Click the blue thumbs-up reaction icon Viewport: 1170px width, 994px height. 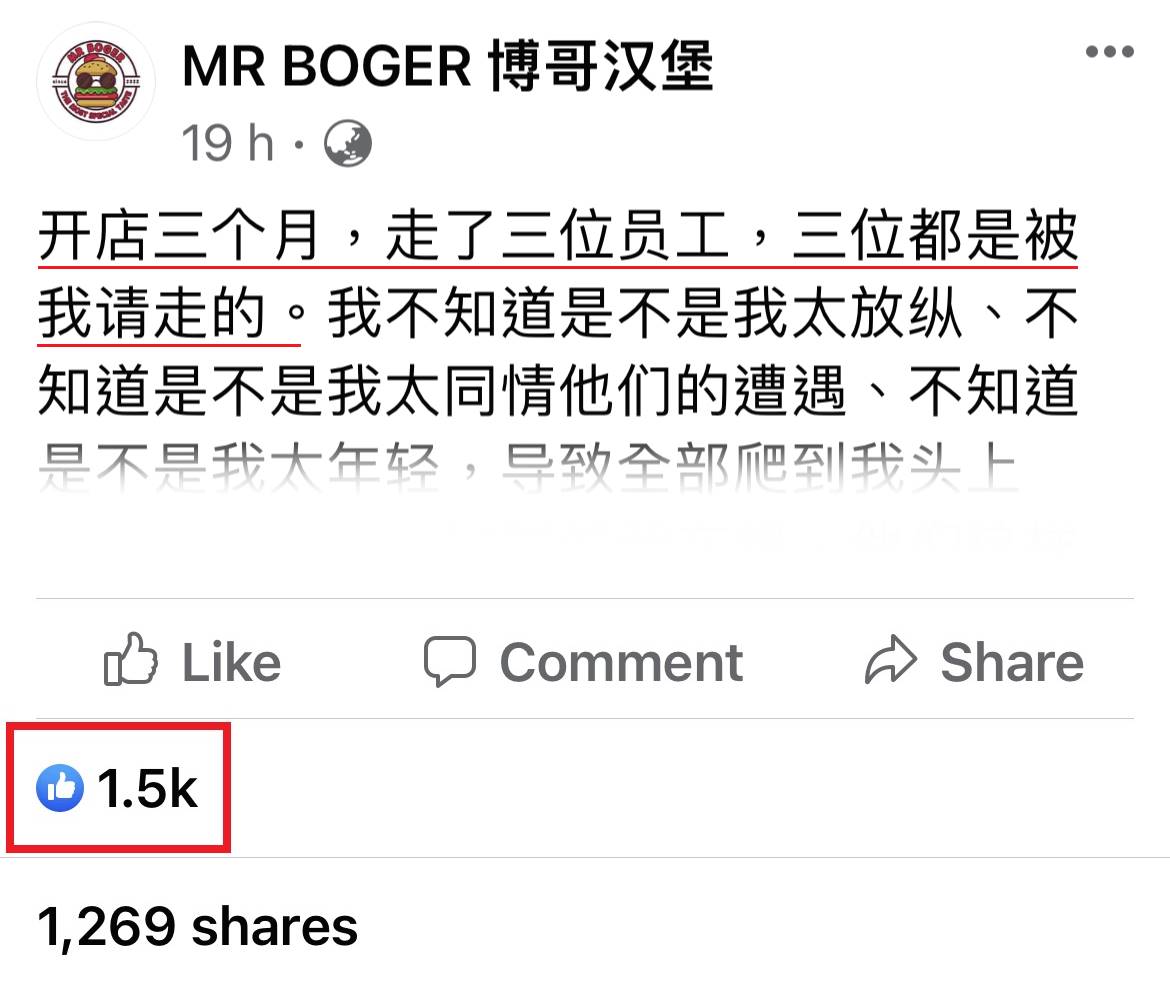60,788
